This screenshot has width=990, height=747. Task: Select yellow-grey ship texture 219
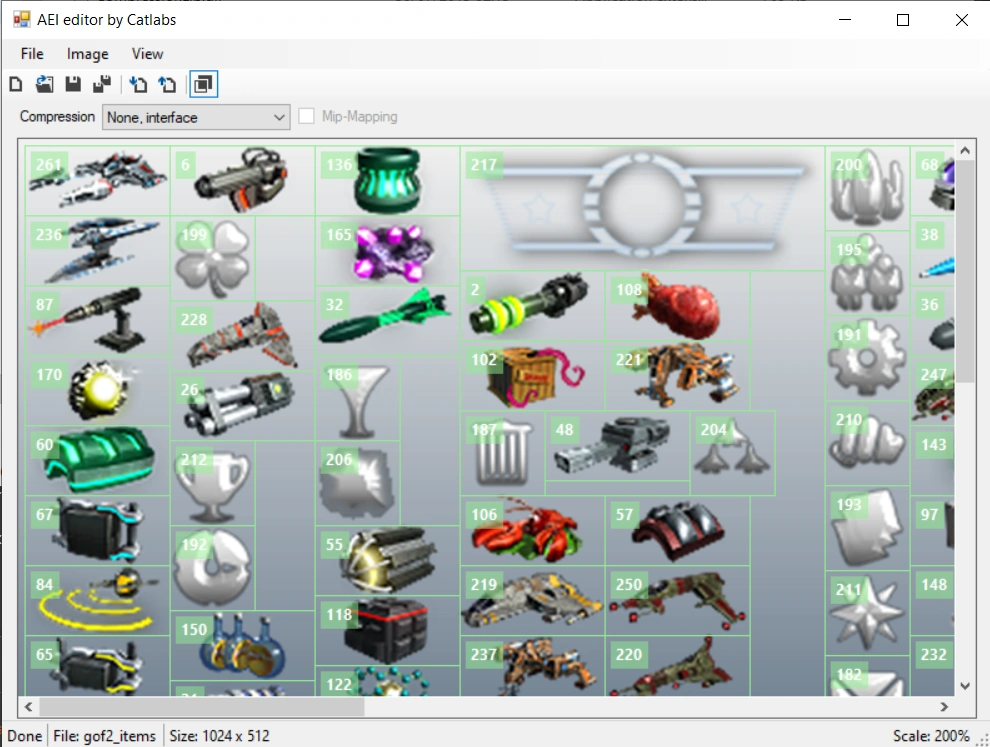(533, 601)
